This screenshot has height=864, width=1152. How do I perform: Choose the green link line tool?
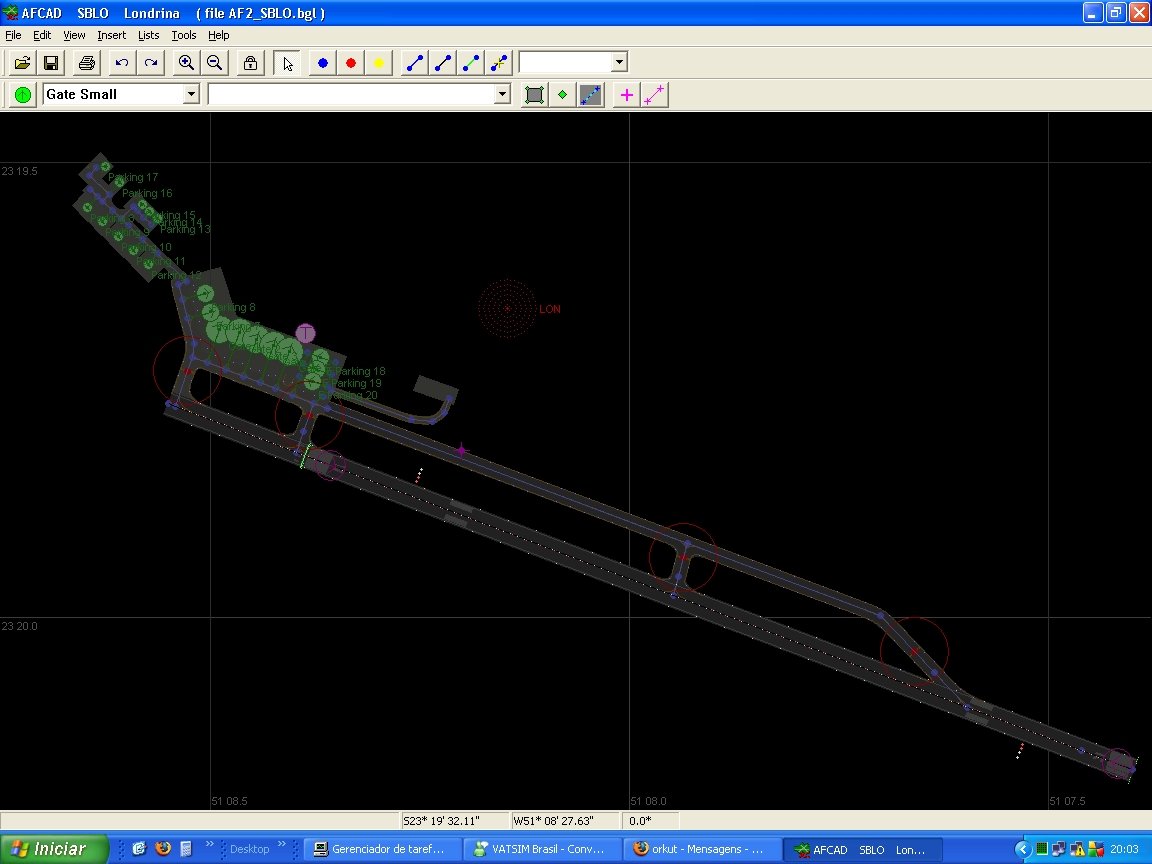471,63
